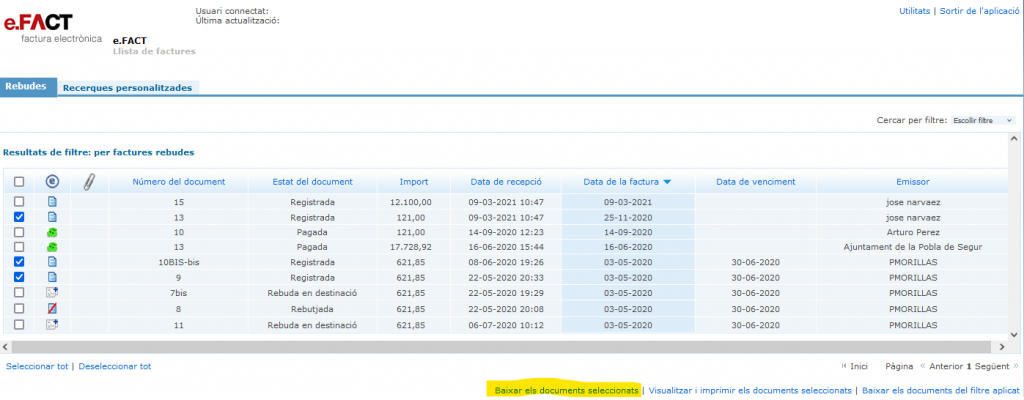Image resolution: width=1024 pixels, height=400 pixels.
Task: Click the paperclip attachments column icon
Action: tap(88, 182)
